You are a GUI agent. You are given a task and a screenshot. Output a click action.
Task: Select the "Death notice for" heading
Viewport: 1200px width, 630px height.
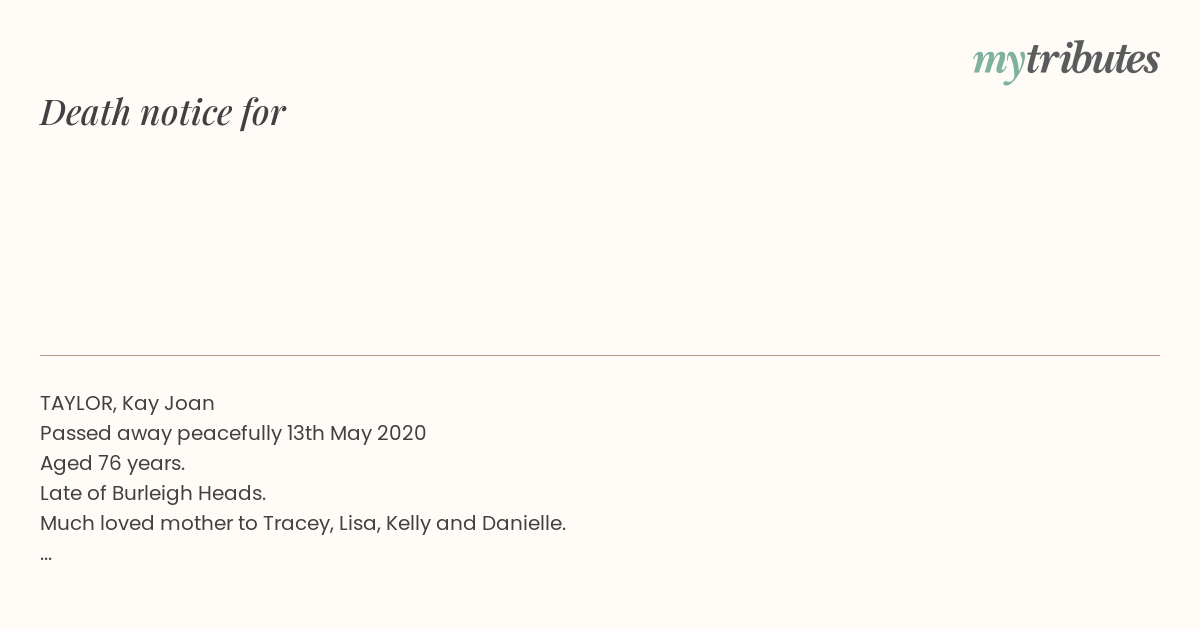[163, 112]
